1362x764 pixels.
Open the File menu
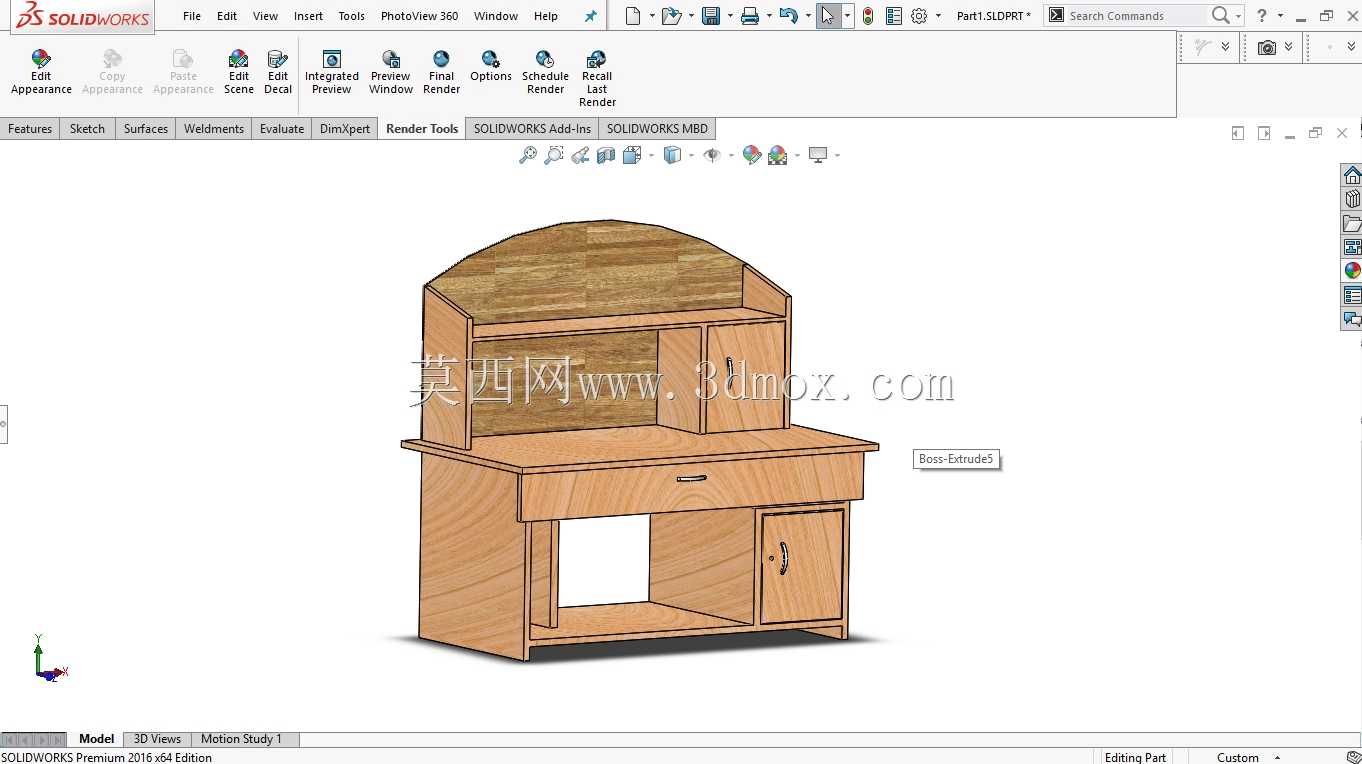coord(192,16)
